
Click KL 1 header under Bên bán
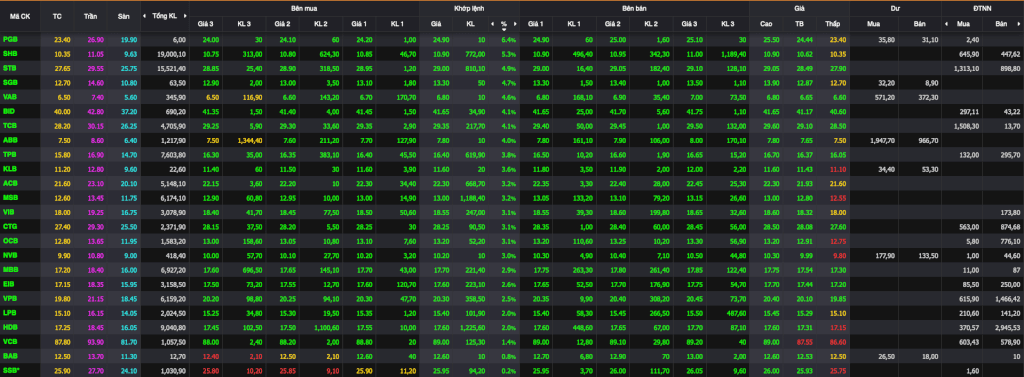coord(574,24)
